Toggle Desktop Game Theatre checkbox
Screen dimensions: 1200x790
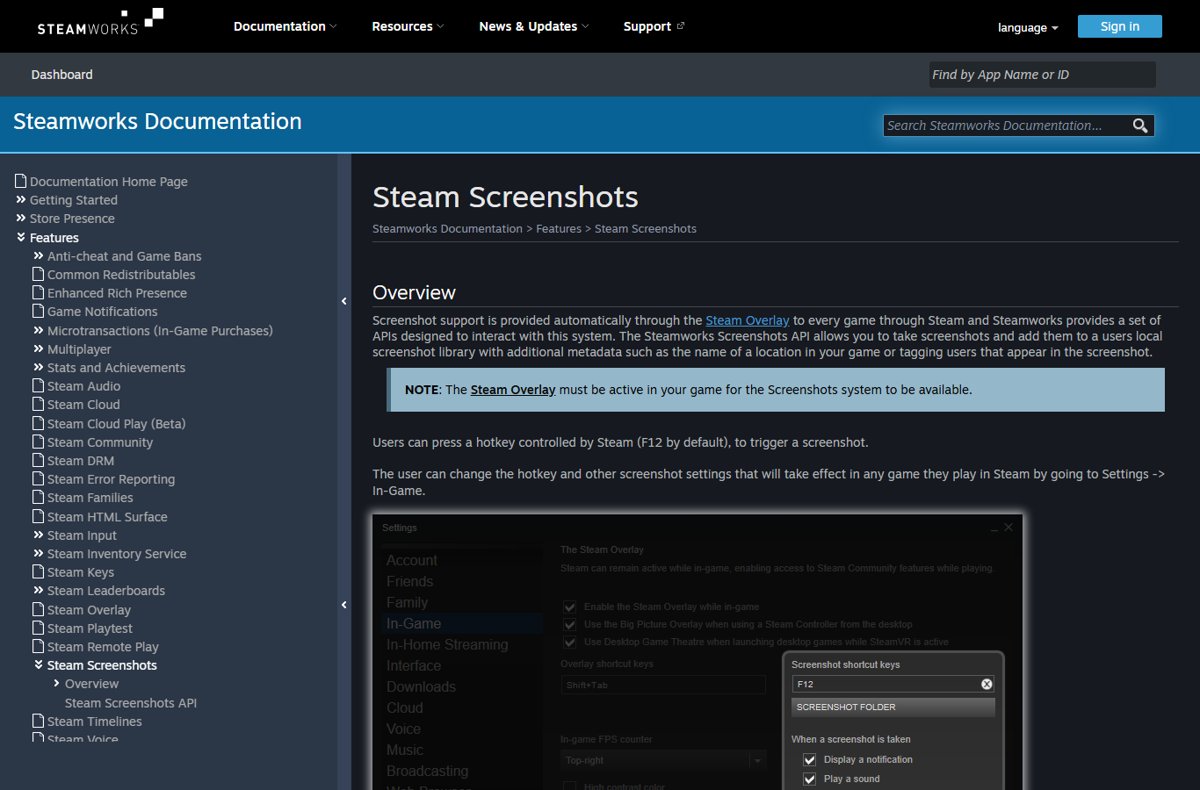tap(569, 642)
